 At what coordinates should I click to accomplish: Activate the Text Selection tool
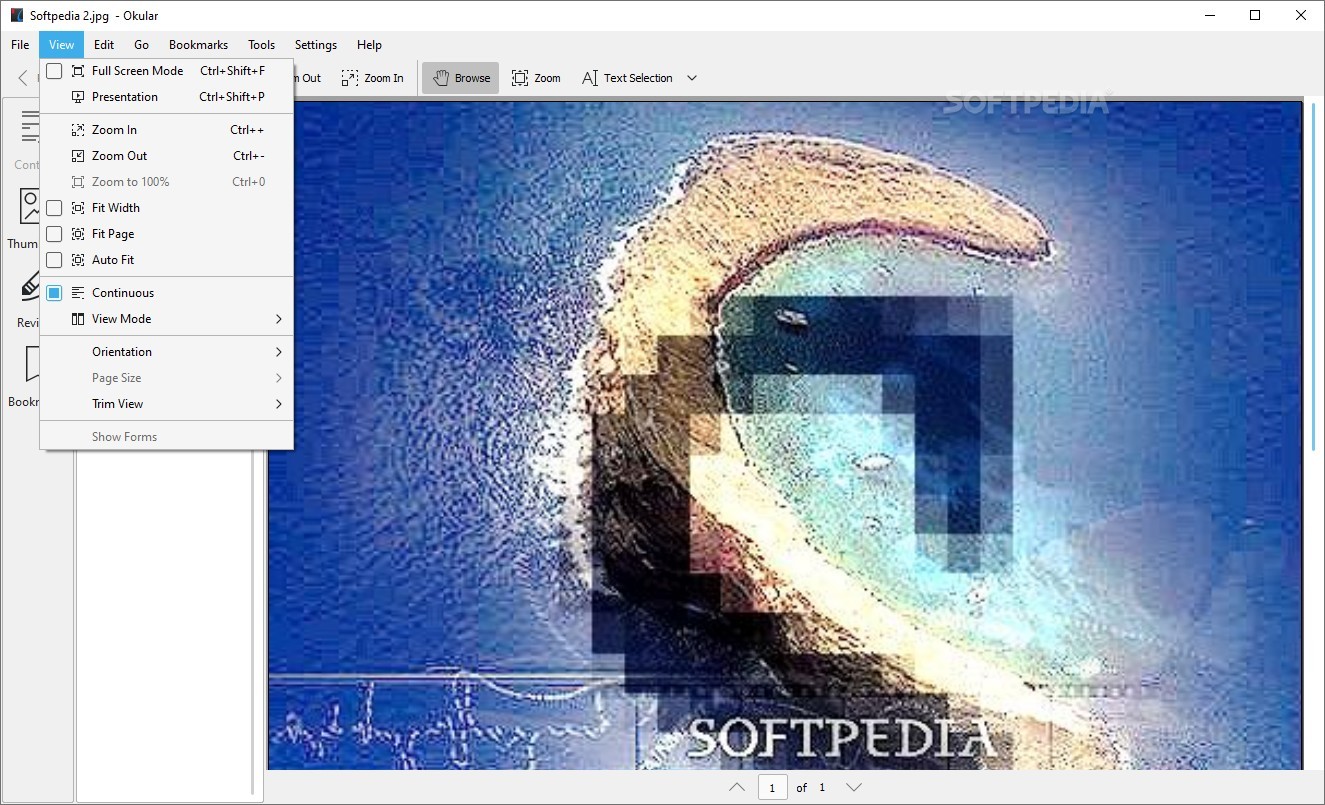tap(627, 78)
